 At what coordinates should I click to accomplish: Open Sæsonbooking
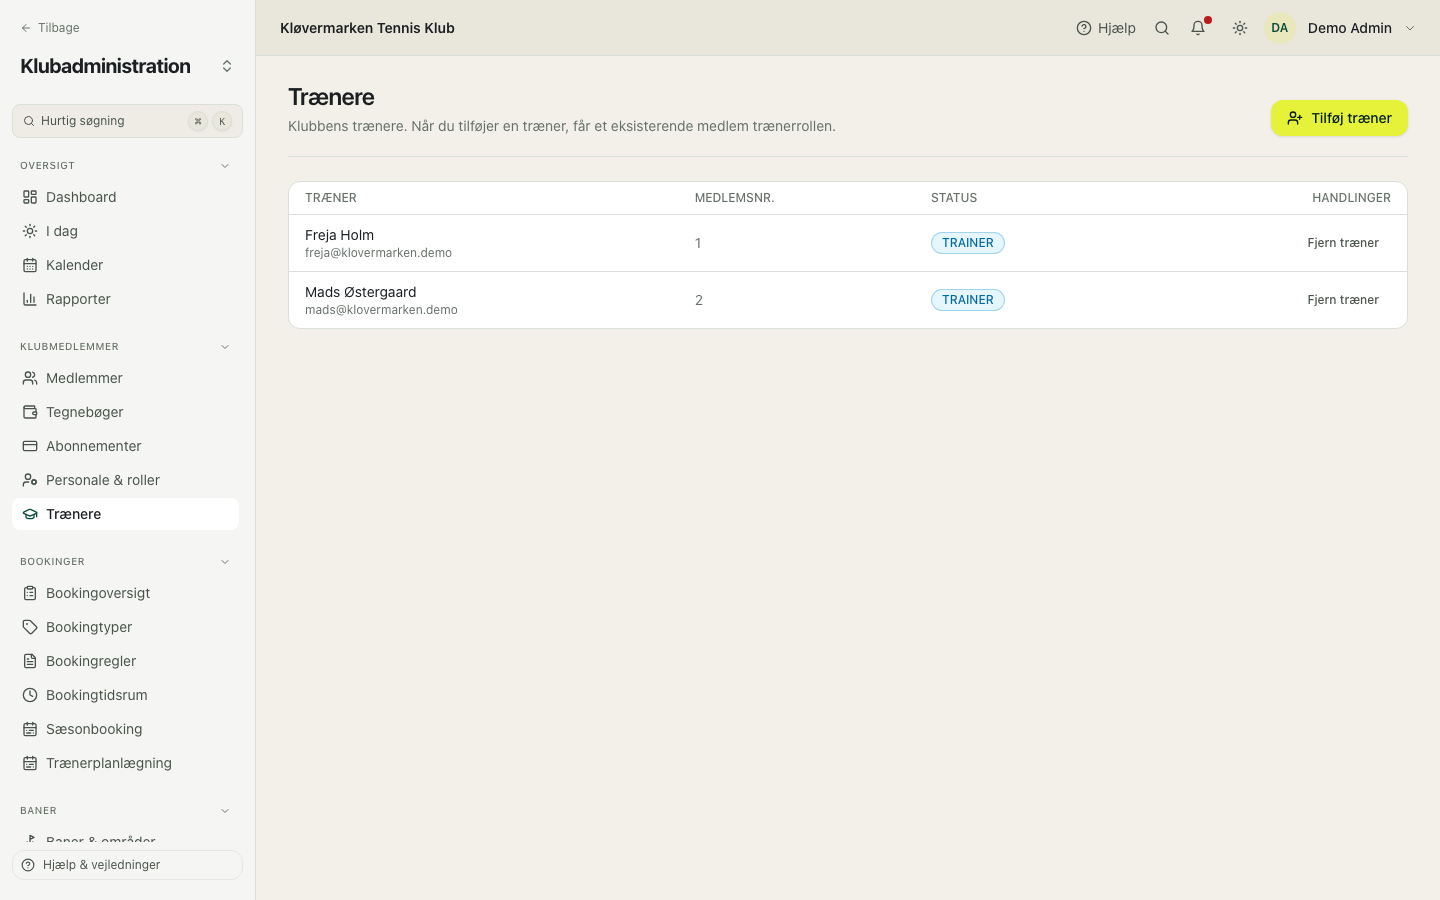(x=125, y=729)
